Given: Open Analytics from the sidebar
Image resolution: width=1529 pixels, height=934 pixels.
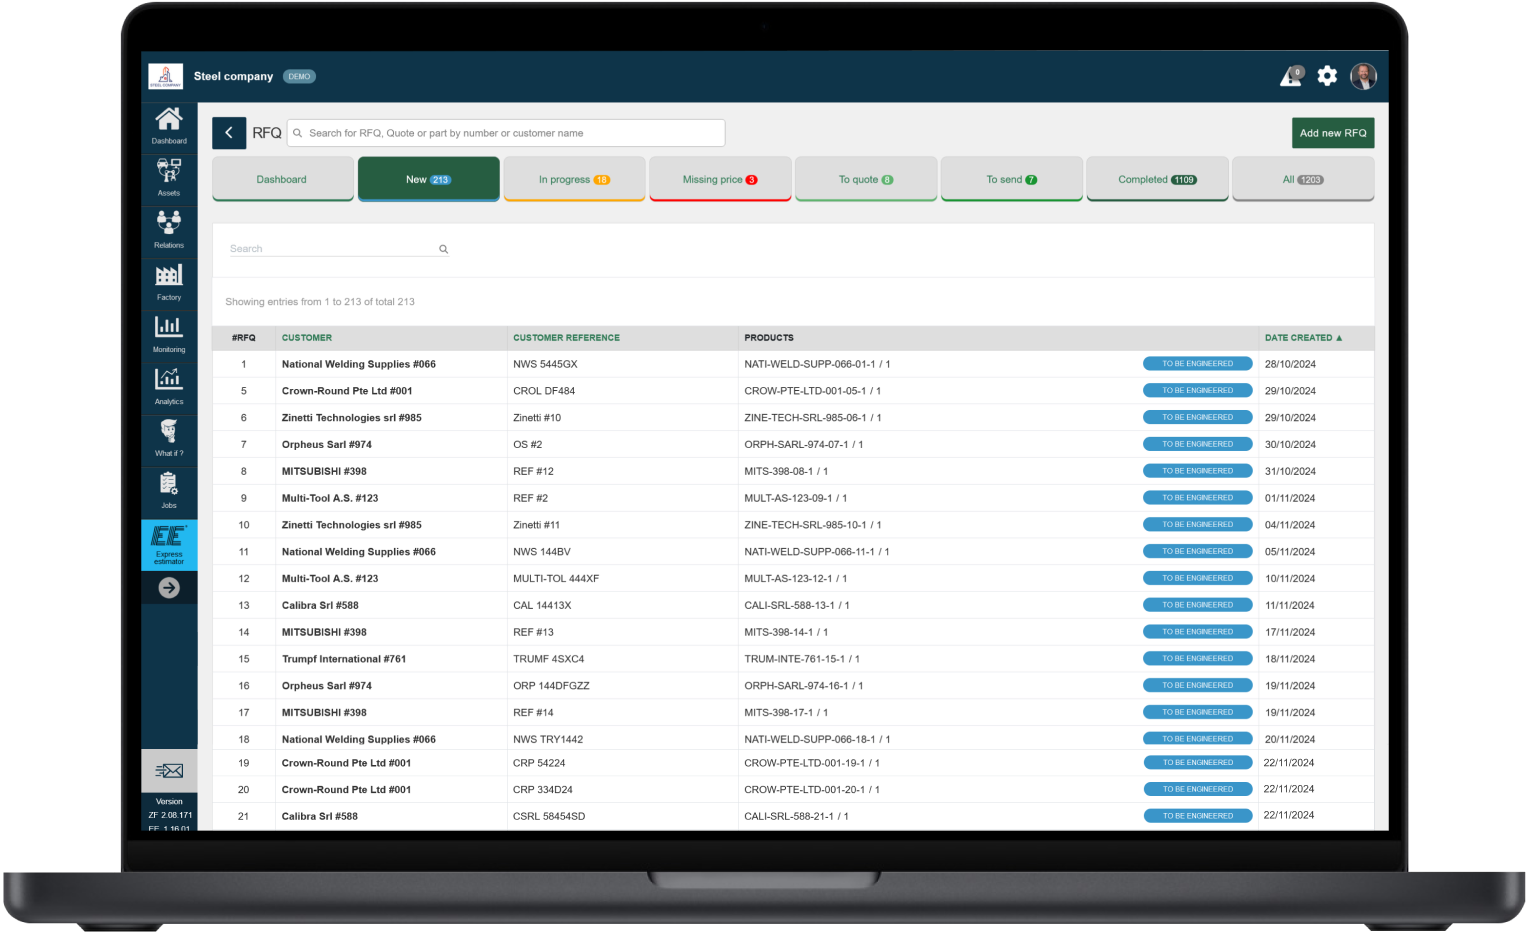Looking at the screenshot, I should [168, 385].
